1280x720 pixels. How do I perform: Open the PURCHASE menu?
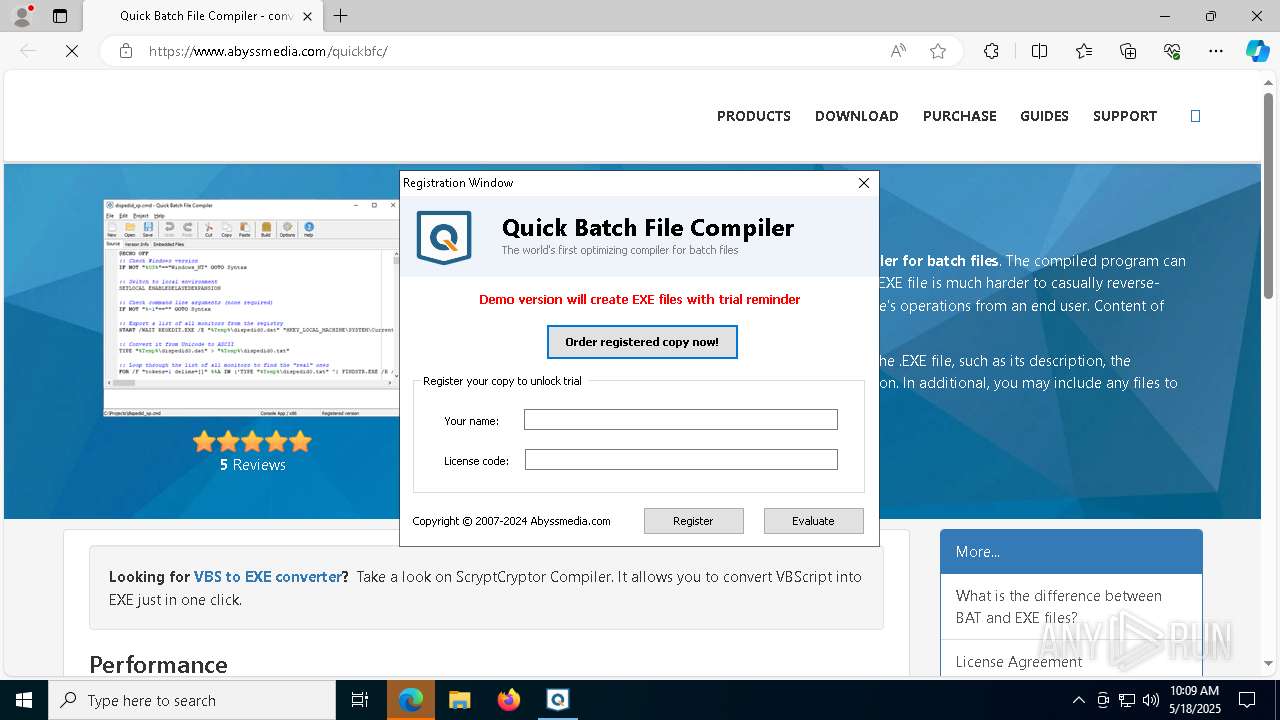(x=960, y=116)
